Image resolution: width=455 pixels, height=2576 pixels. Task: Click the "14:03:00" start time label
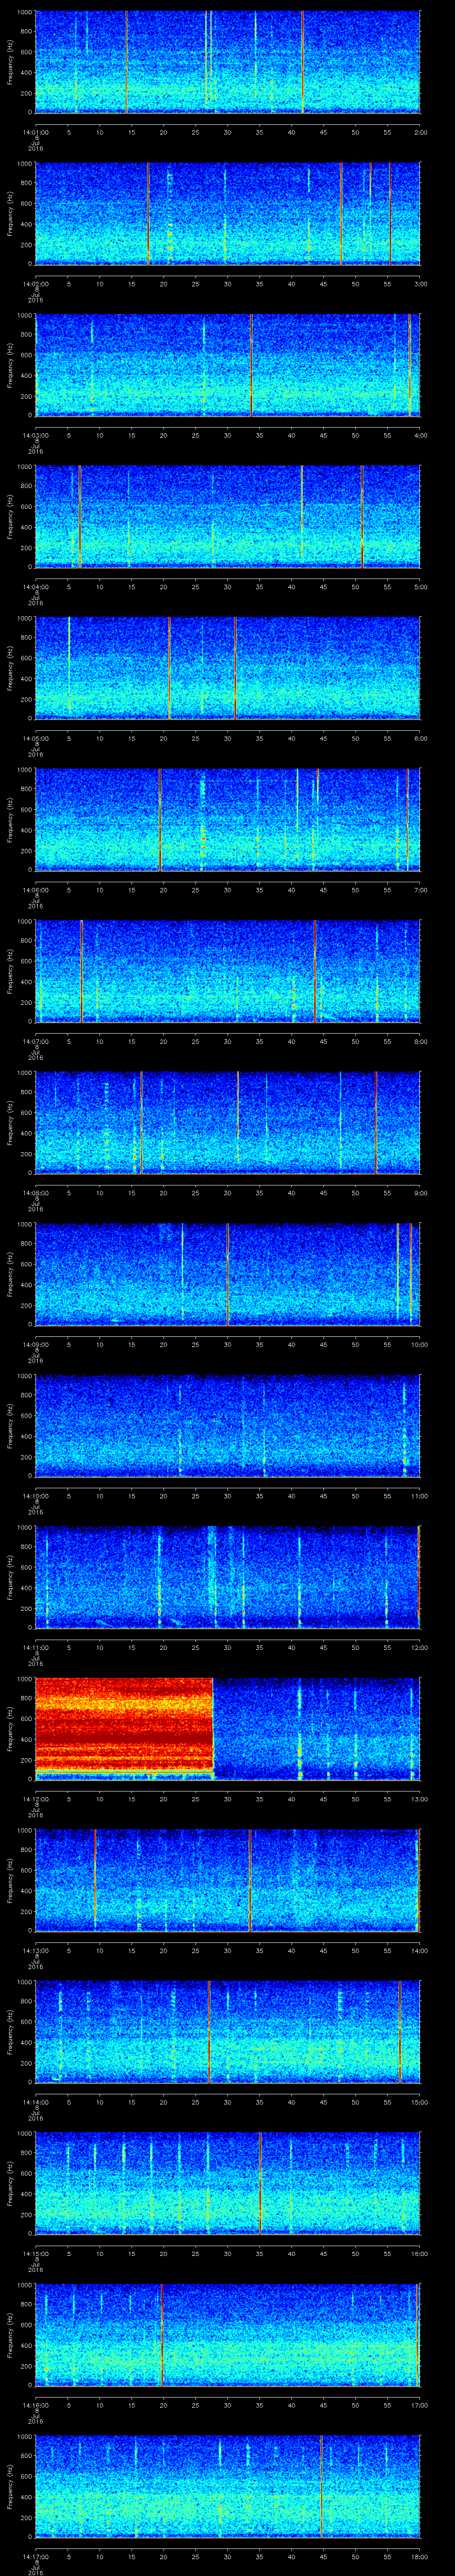pos(35,435)
